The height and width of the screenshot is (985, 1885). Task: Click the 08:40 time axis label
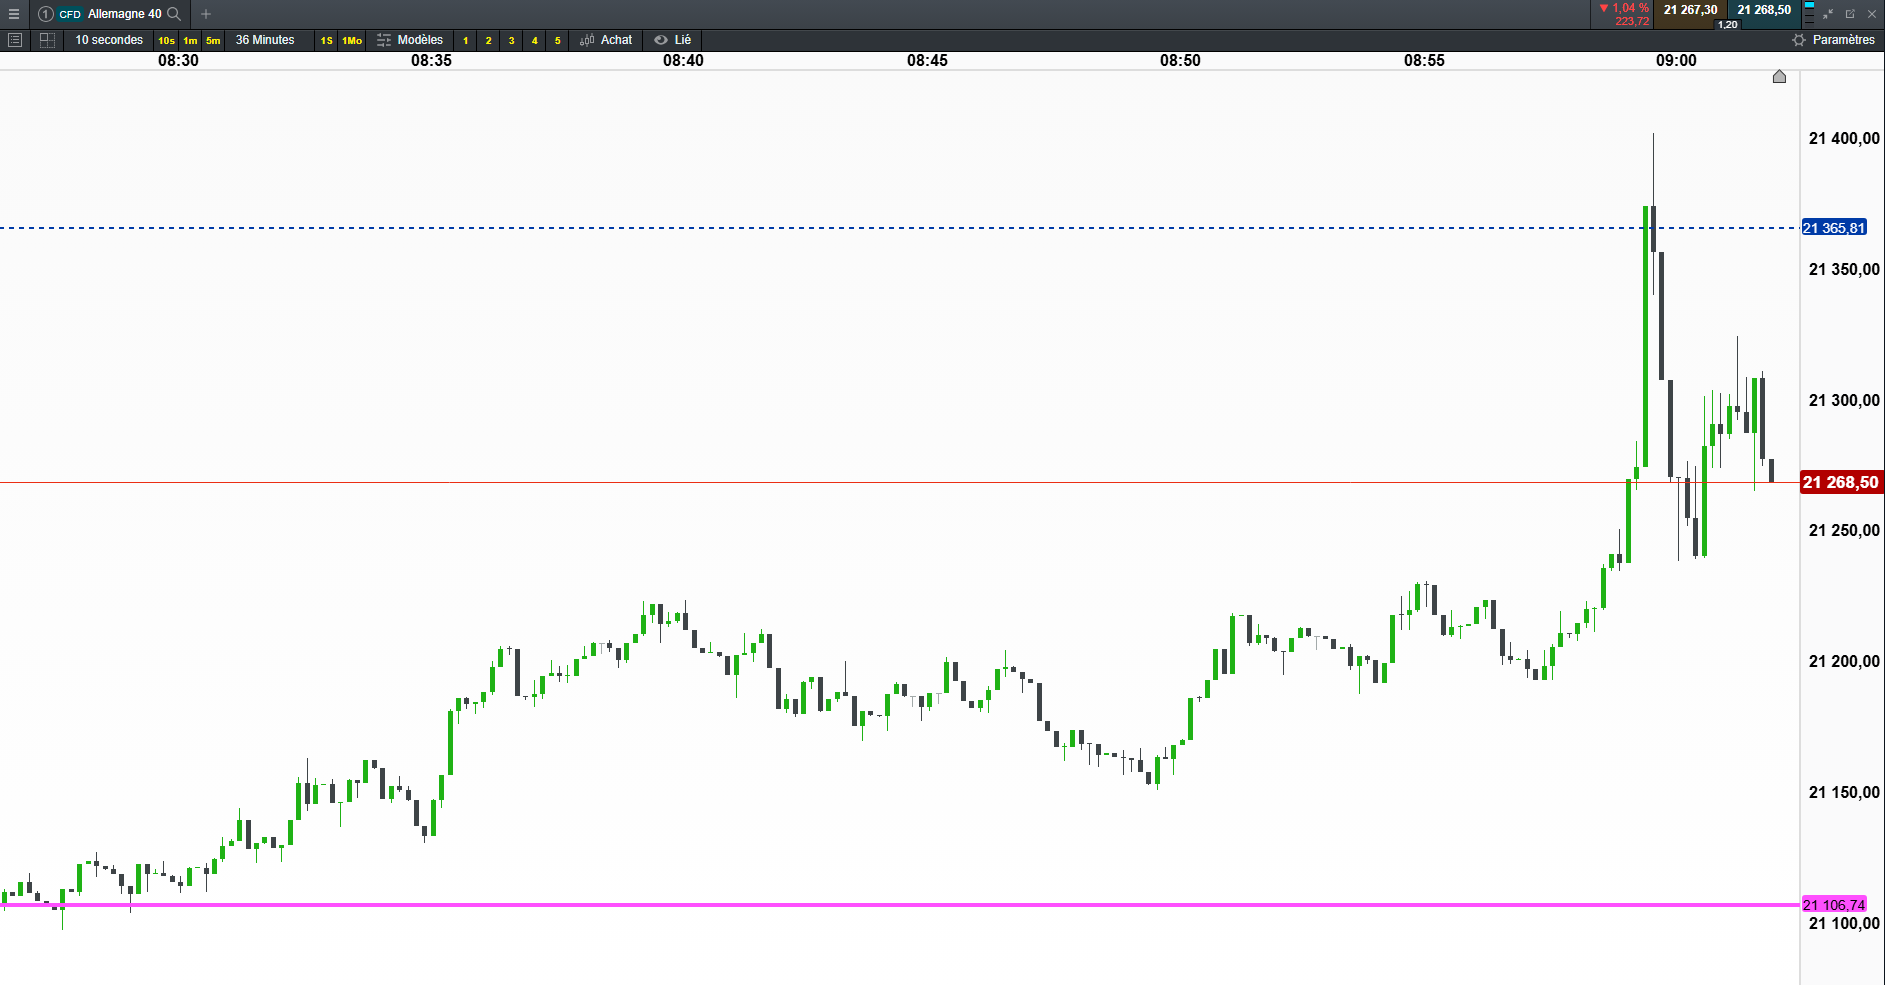[683, 60]
